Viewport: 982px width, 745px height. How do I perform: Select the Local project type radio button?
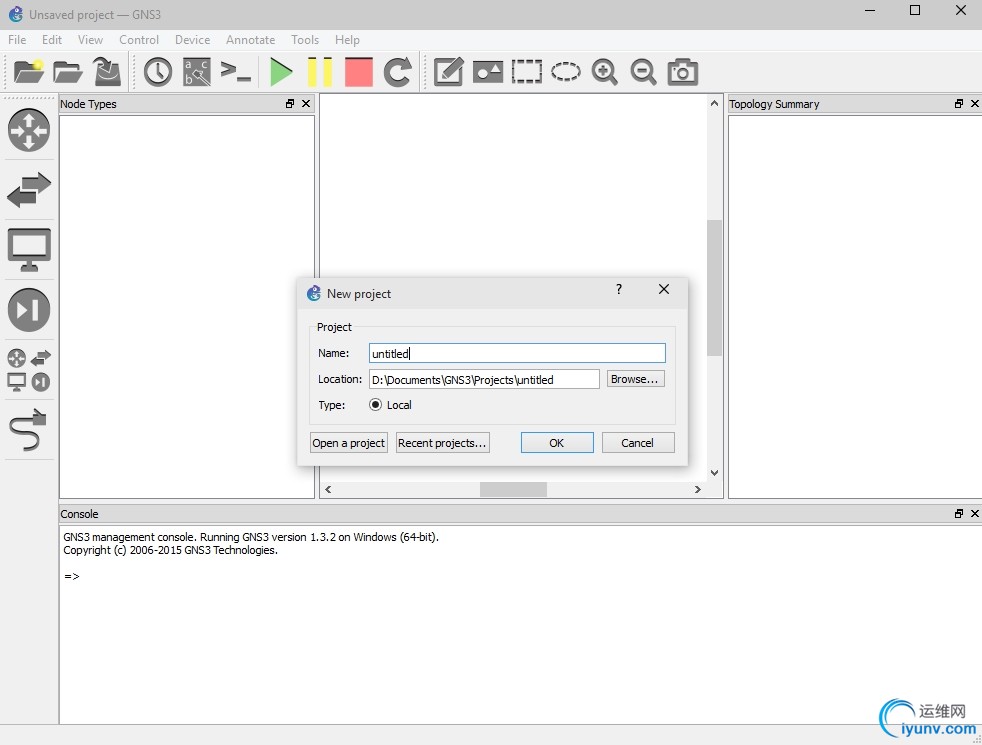point(375,405)
